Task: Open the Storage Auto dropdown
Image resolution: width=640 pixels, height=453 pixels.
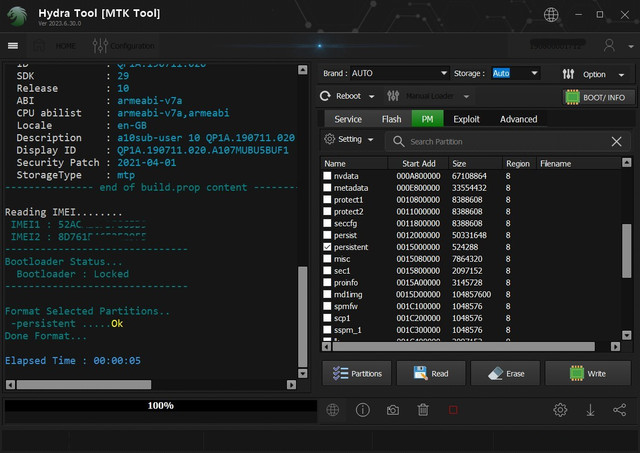Action: (x=515, y=73)
